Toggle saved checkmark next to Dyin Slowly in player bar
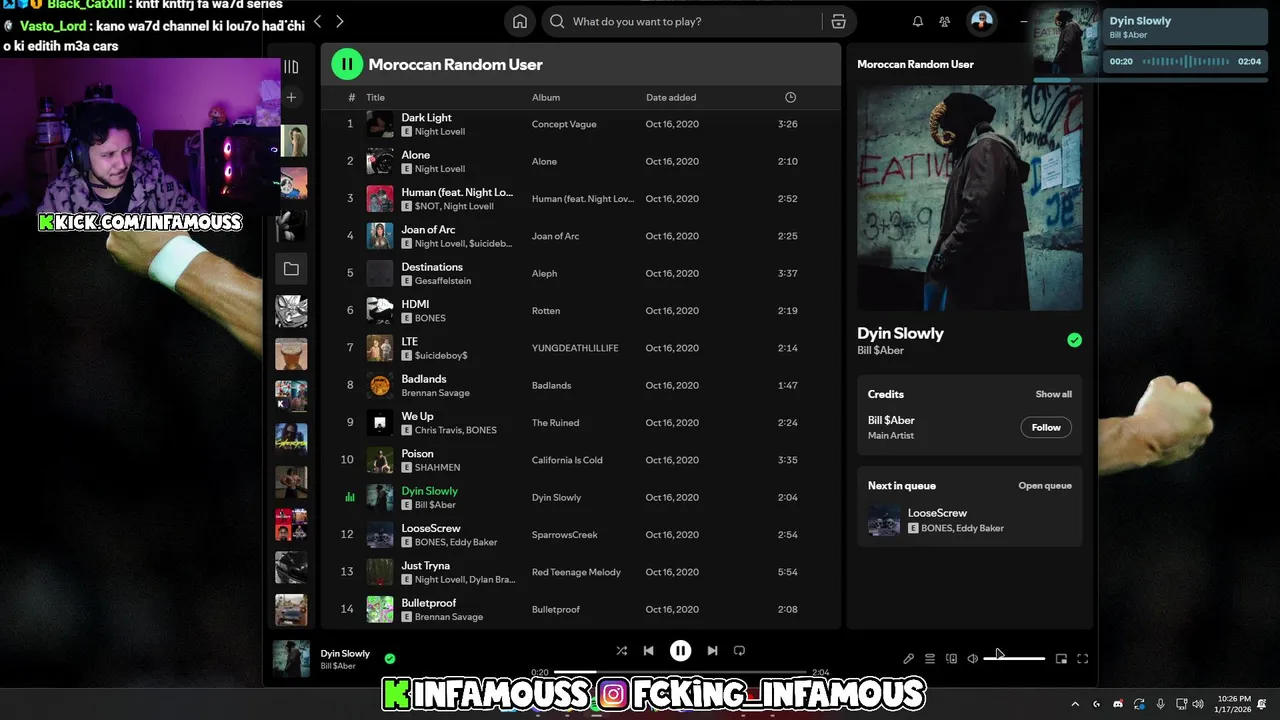This screenshot has width=1280, height=720. point(390,659)
